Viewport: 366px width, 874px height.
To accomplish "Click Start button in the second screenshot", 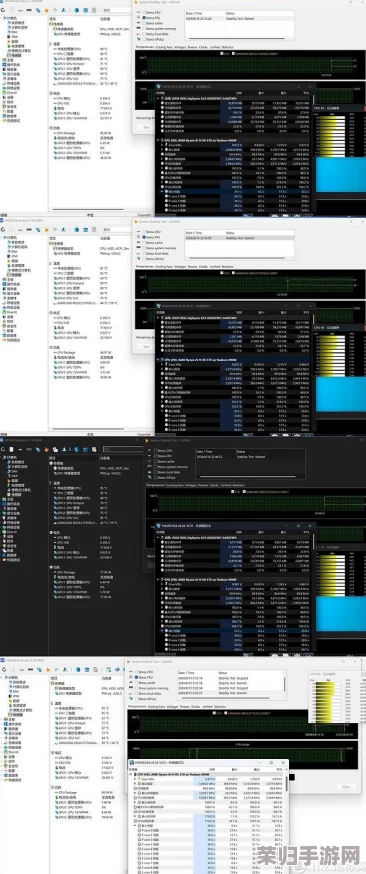I will coord(146,346).
